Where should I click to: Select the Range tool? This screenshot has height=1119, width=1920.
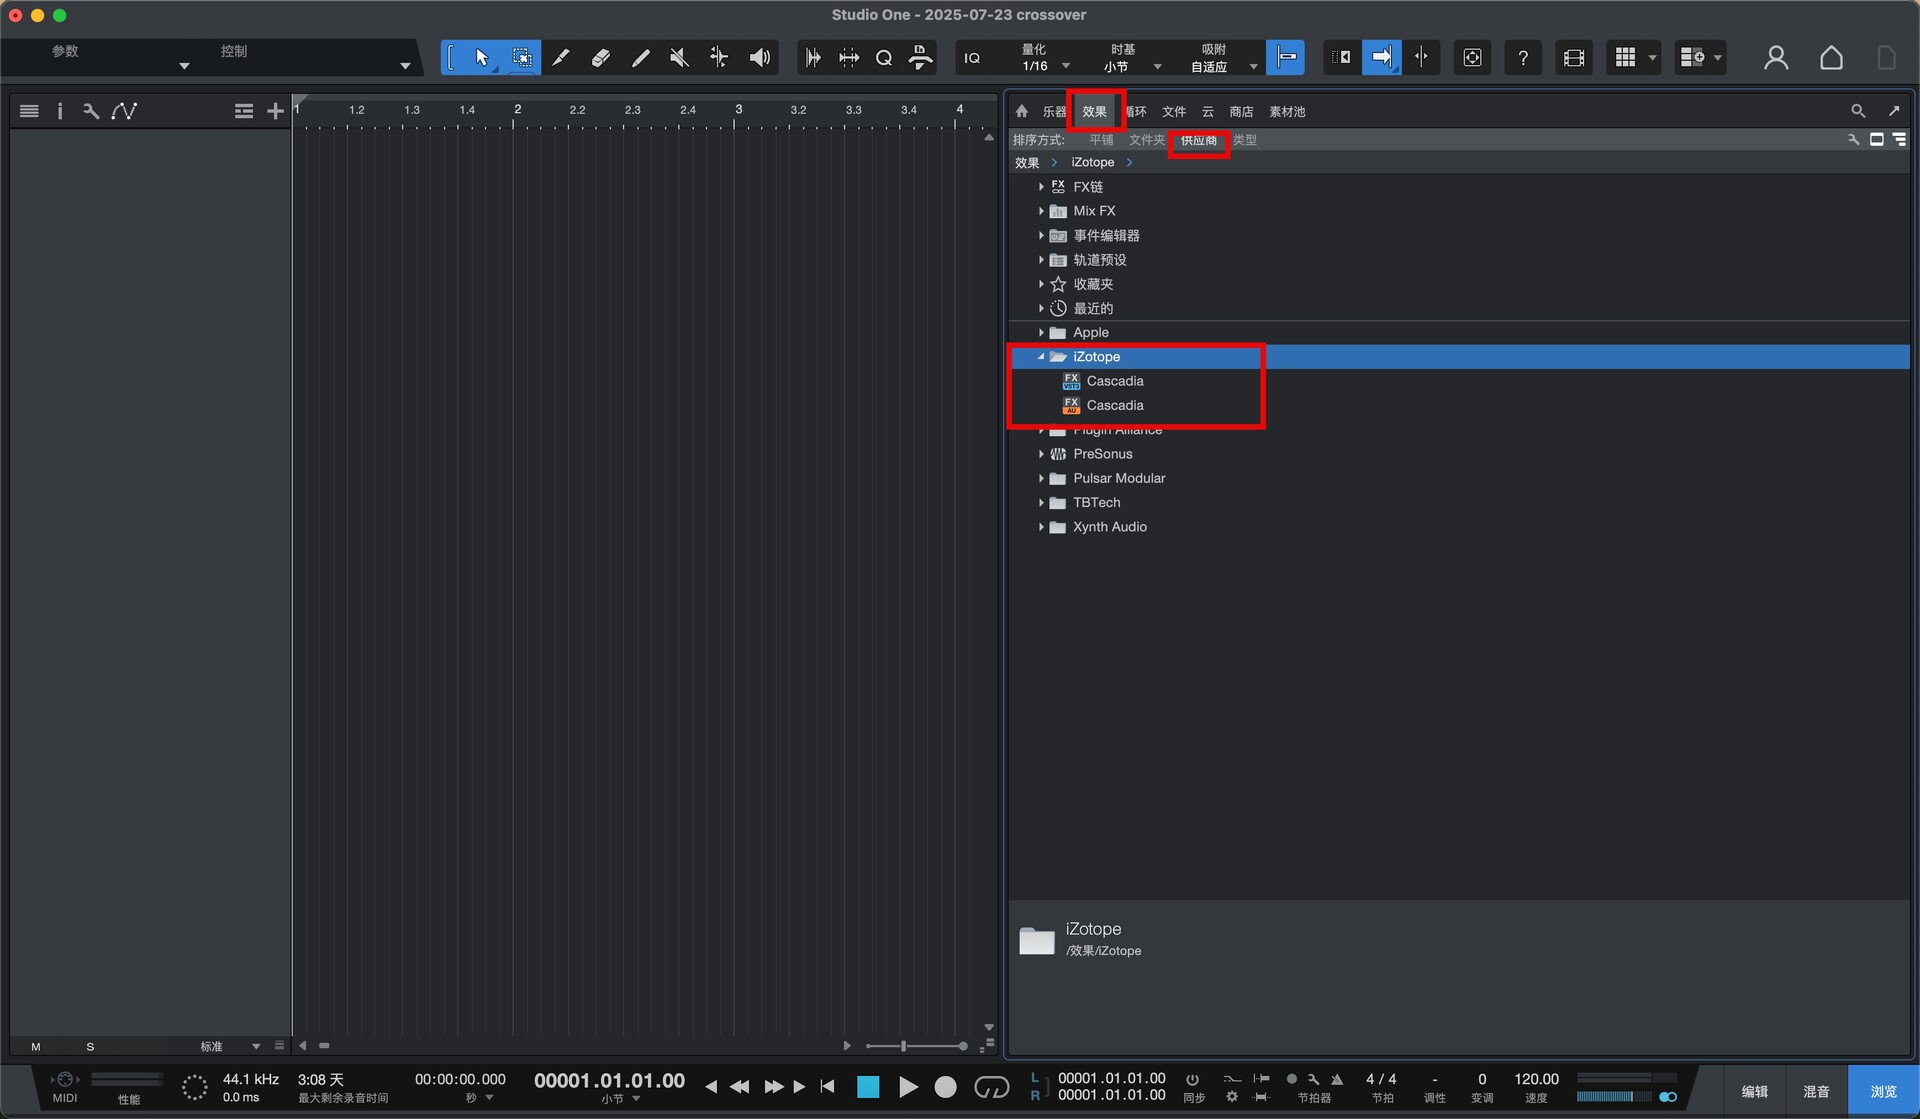pyautogui.click(x=521, y=58)
